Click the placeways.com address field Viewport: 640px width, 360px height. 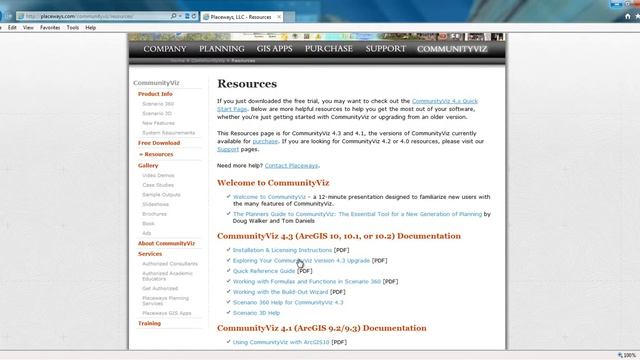(x=94, y=16)
